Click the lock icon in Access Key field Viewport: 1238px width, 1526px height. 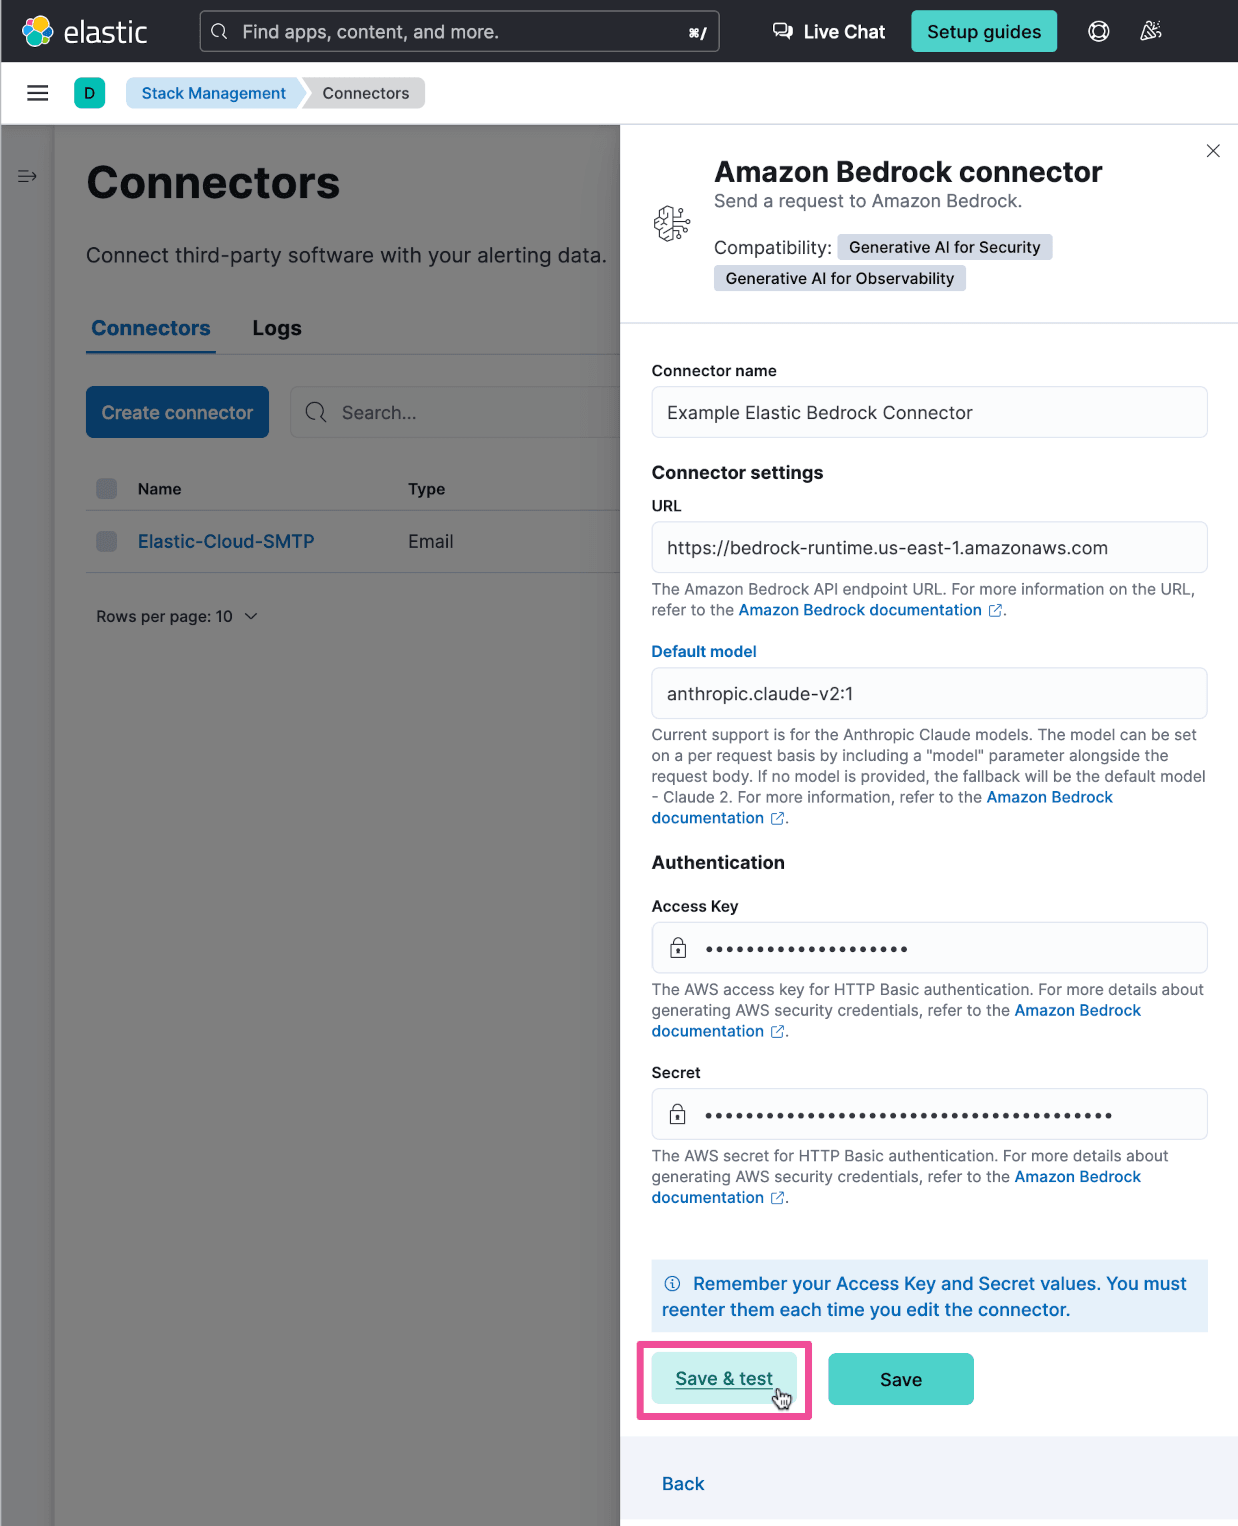pos(678,948)
